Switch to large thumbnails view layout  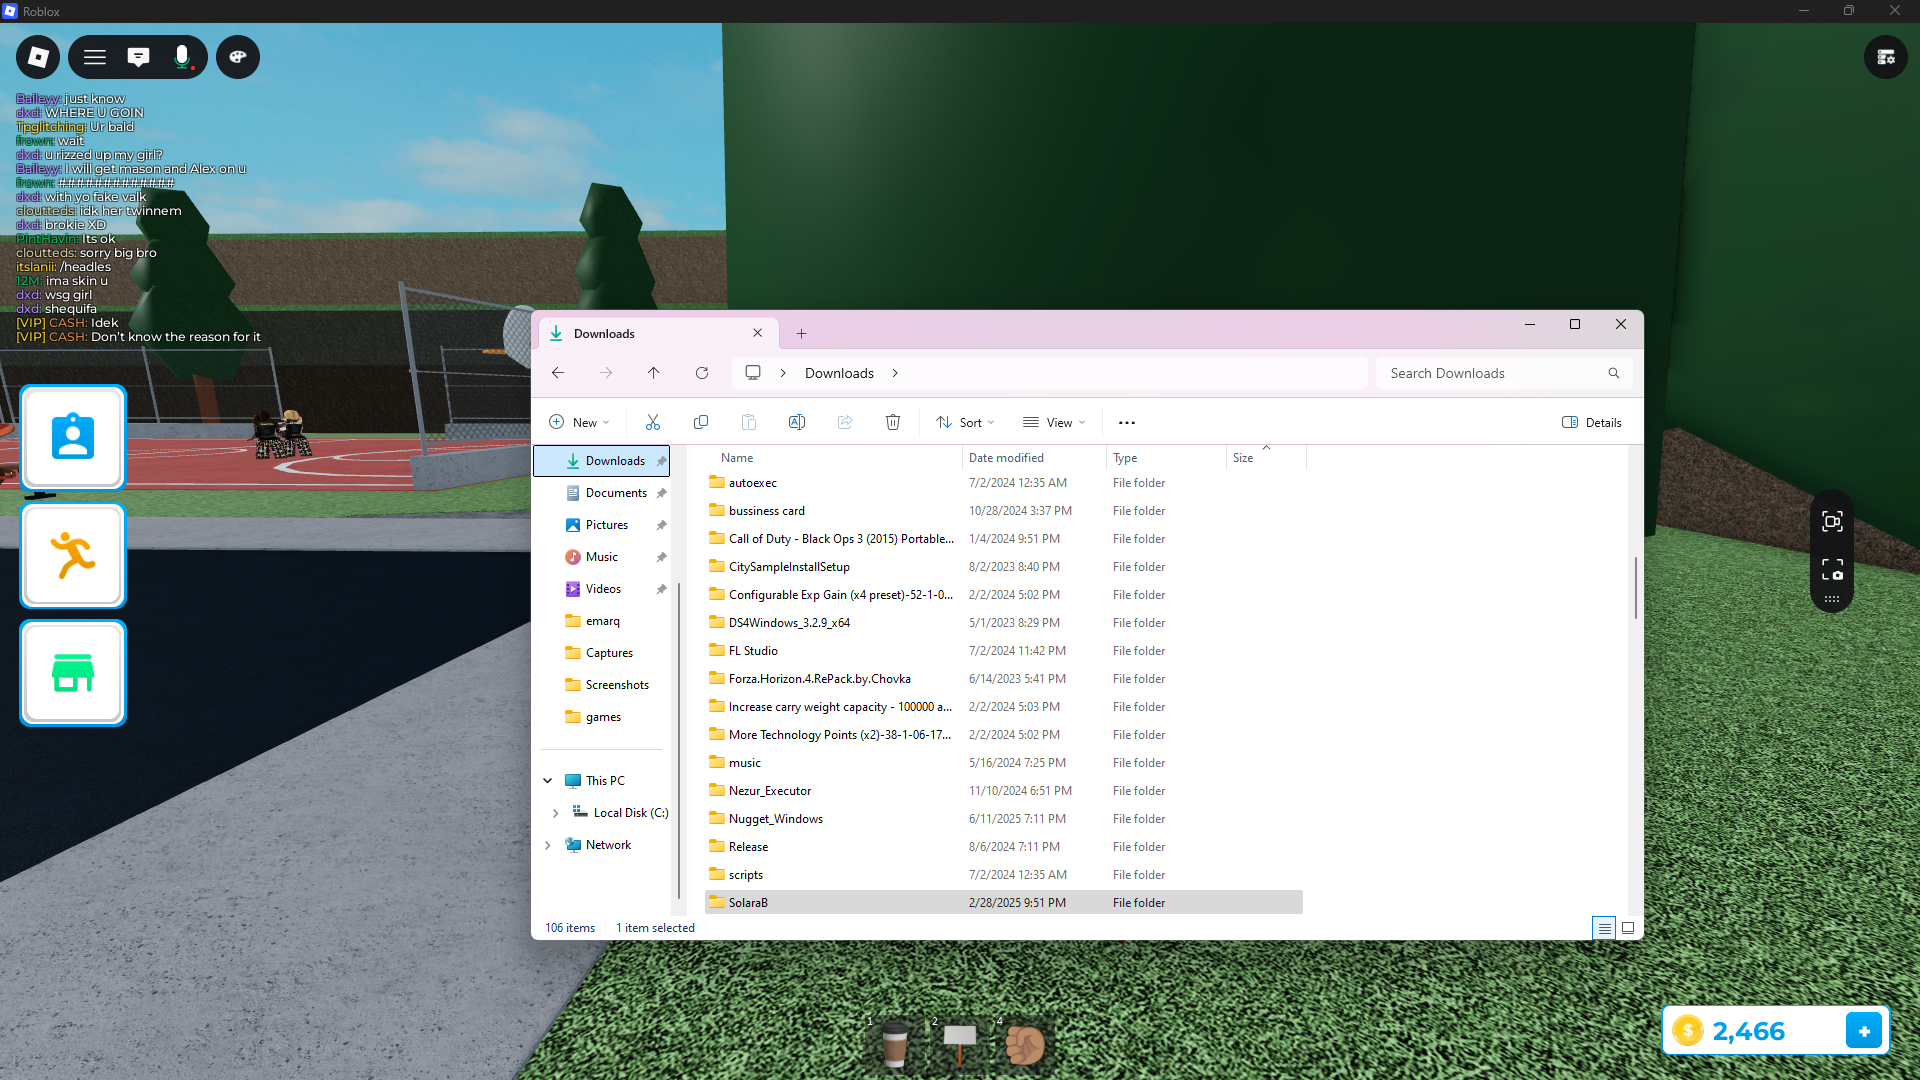tap(1628, 928)
